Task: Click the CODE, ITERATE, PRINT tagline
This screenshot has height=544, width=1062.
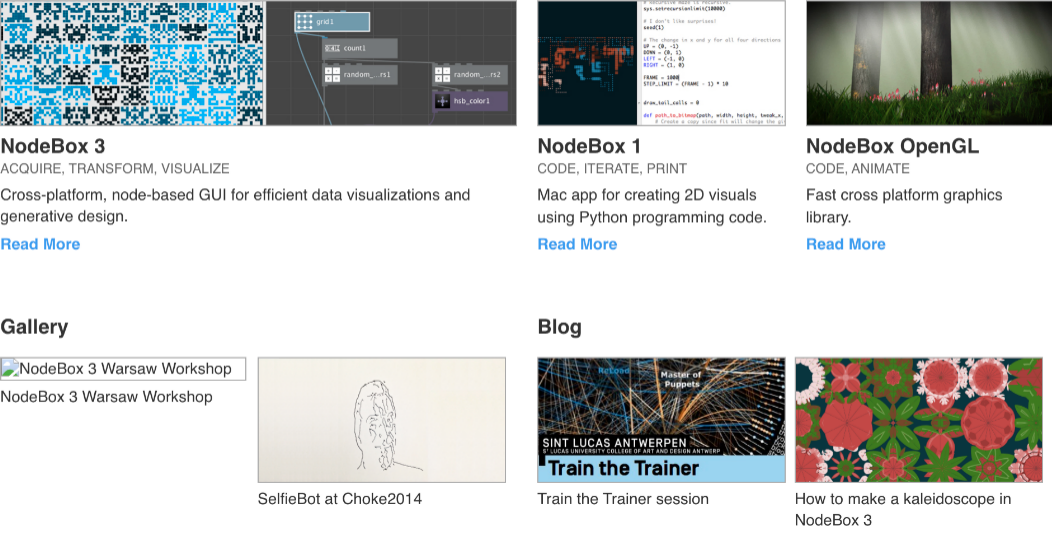Action: [612, 169]
